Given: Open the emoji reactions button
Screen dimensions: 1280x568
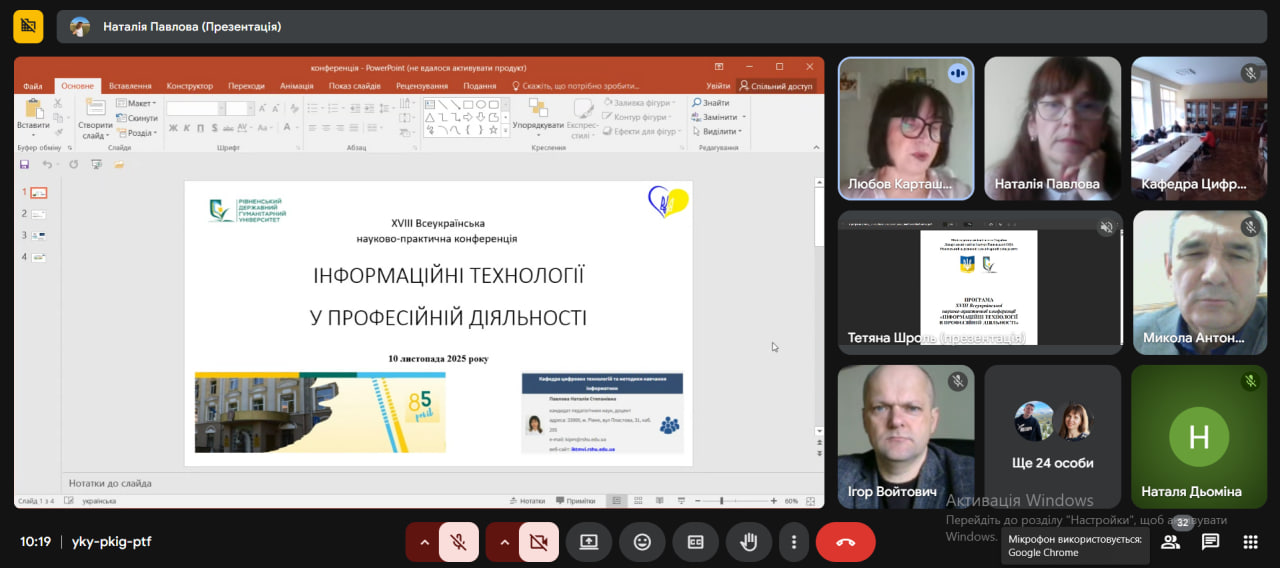Looking at the screenshot, I should click(x=642, y=542).
